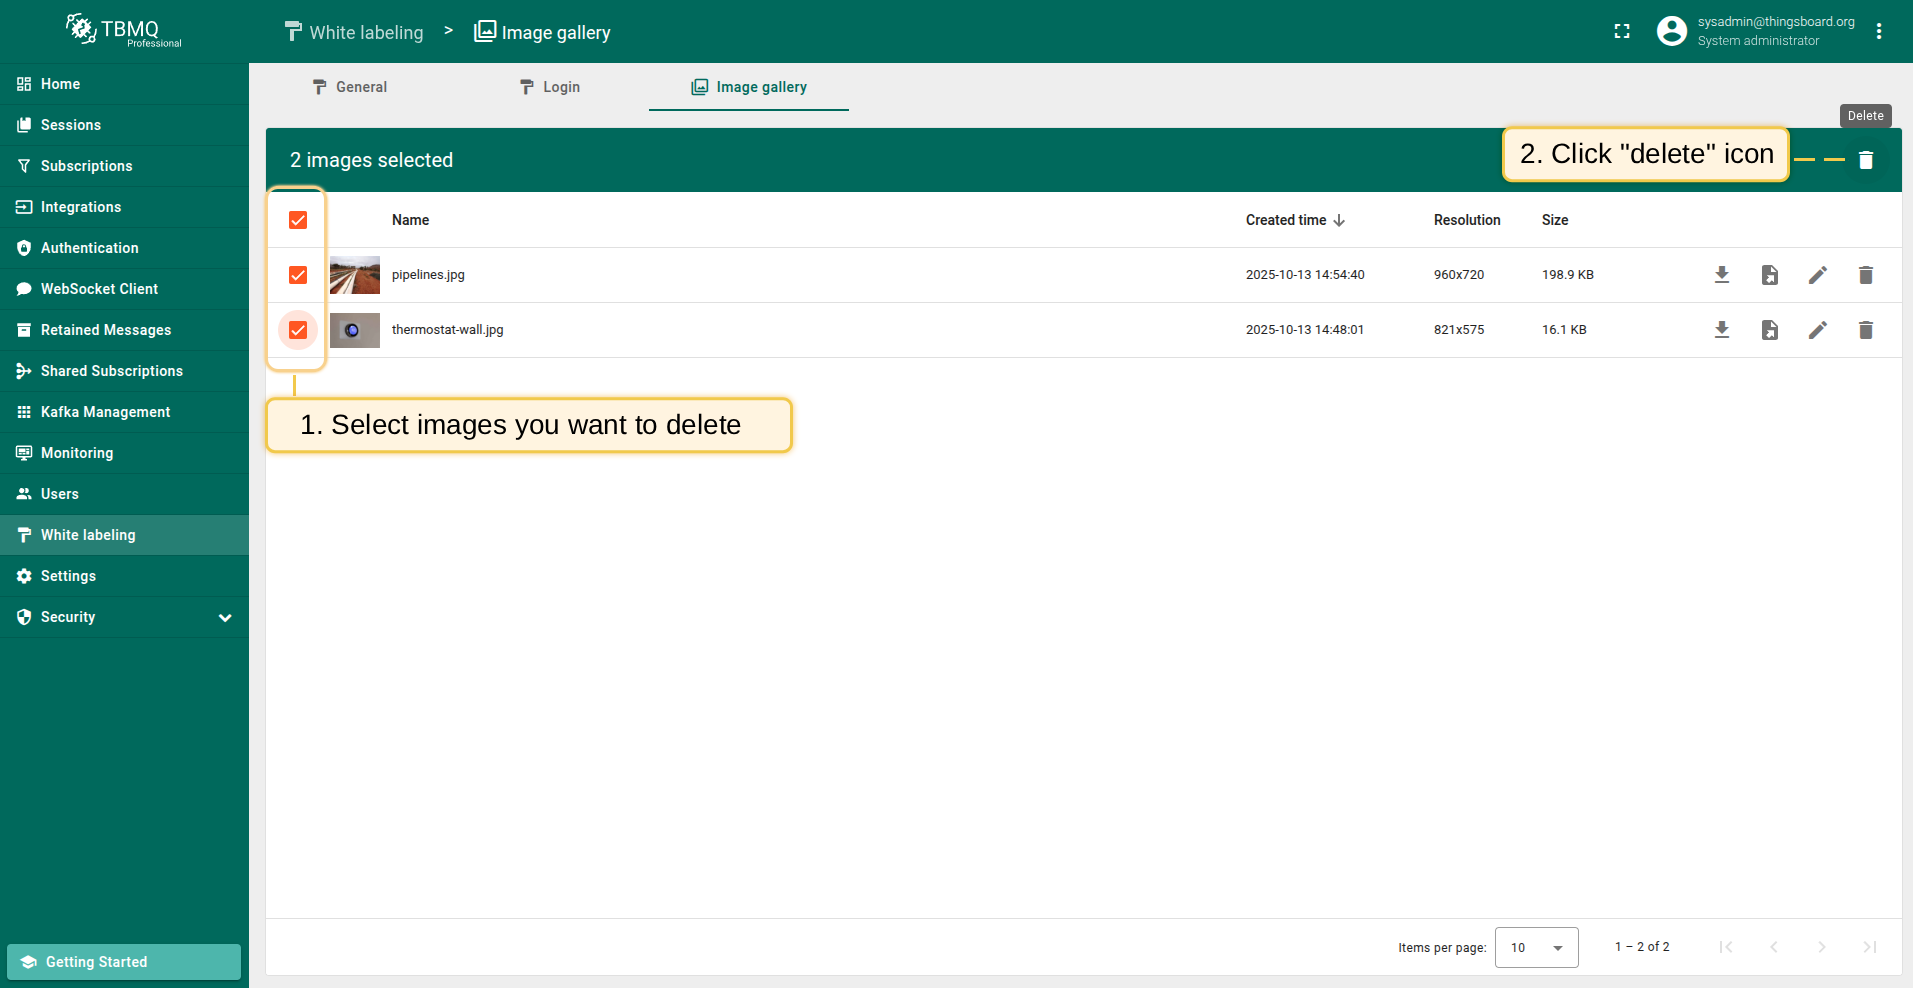The width and height of the screenshot is (1913, 988).
Task: Export thermostat-wall.jpg to JSON file
Action: (x=1769, y=330)
